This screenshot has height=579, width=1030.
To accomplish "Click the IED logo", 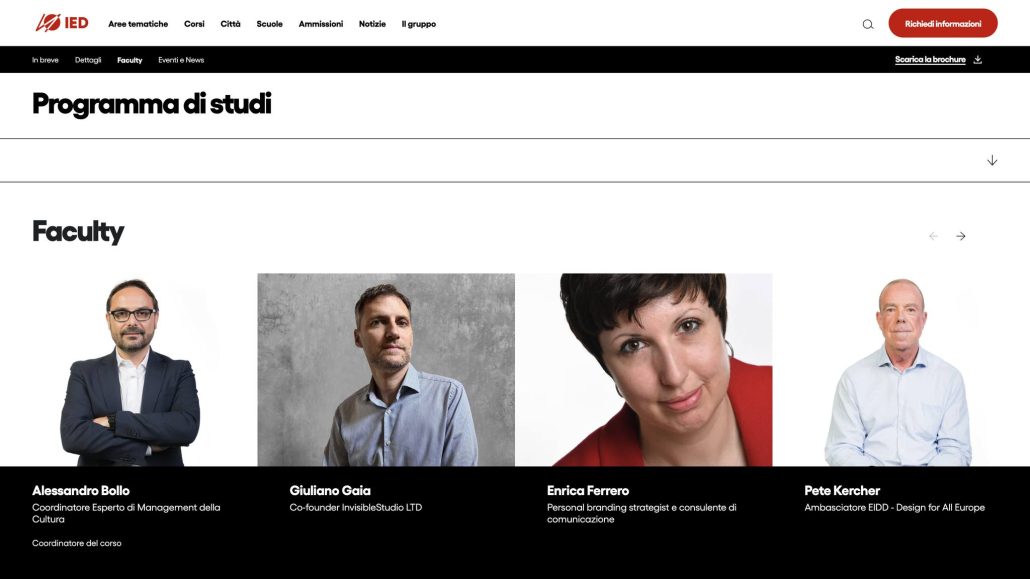I will [x=62, y=23].
